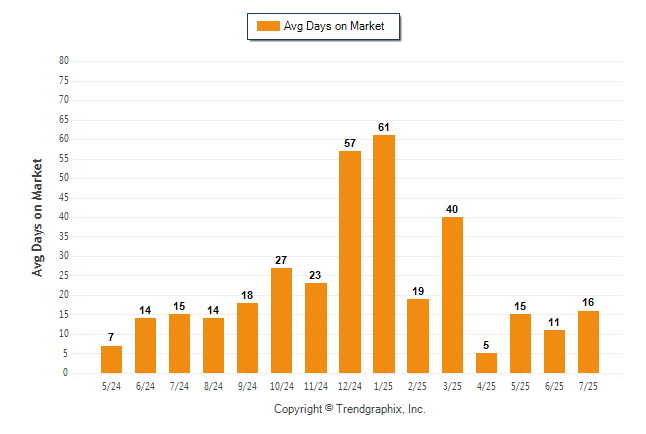The width and height of the screenshot is (646, 434).
Task: Click the Copyright Trendgraphix, Inc. text
Action: [350, 409]
